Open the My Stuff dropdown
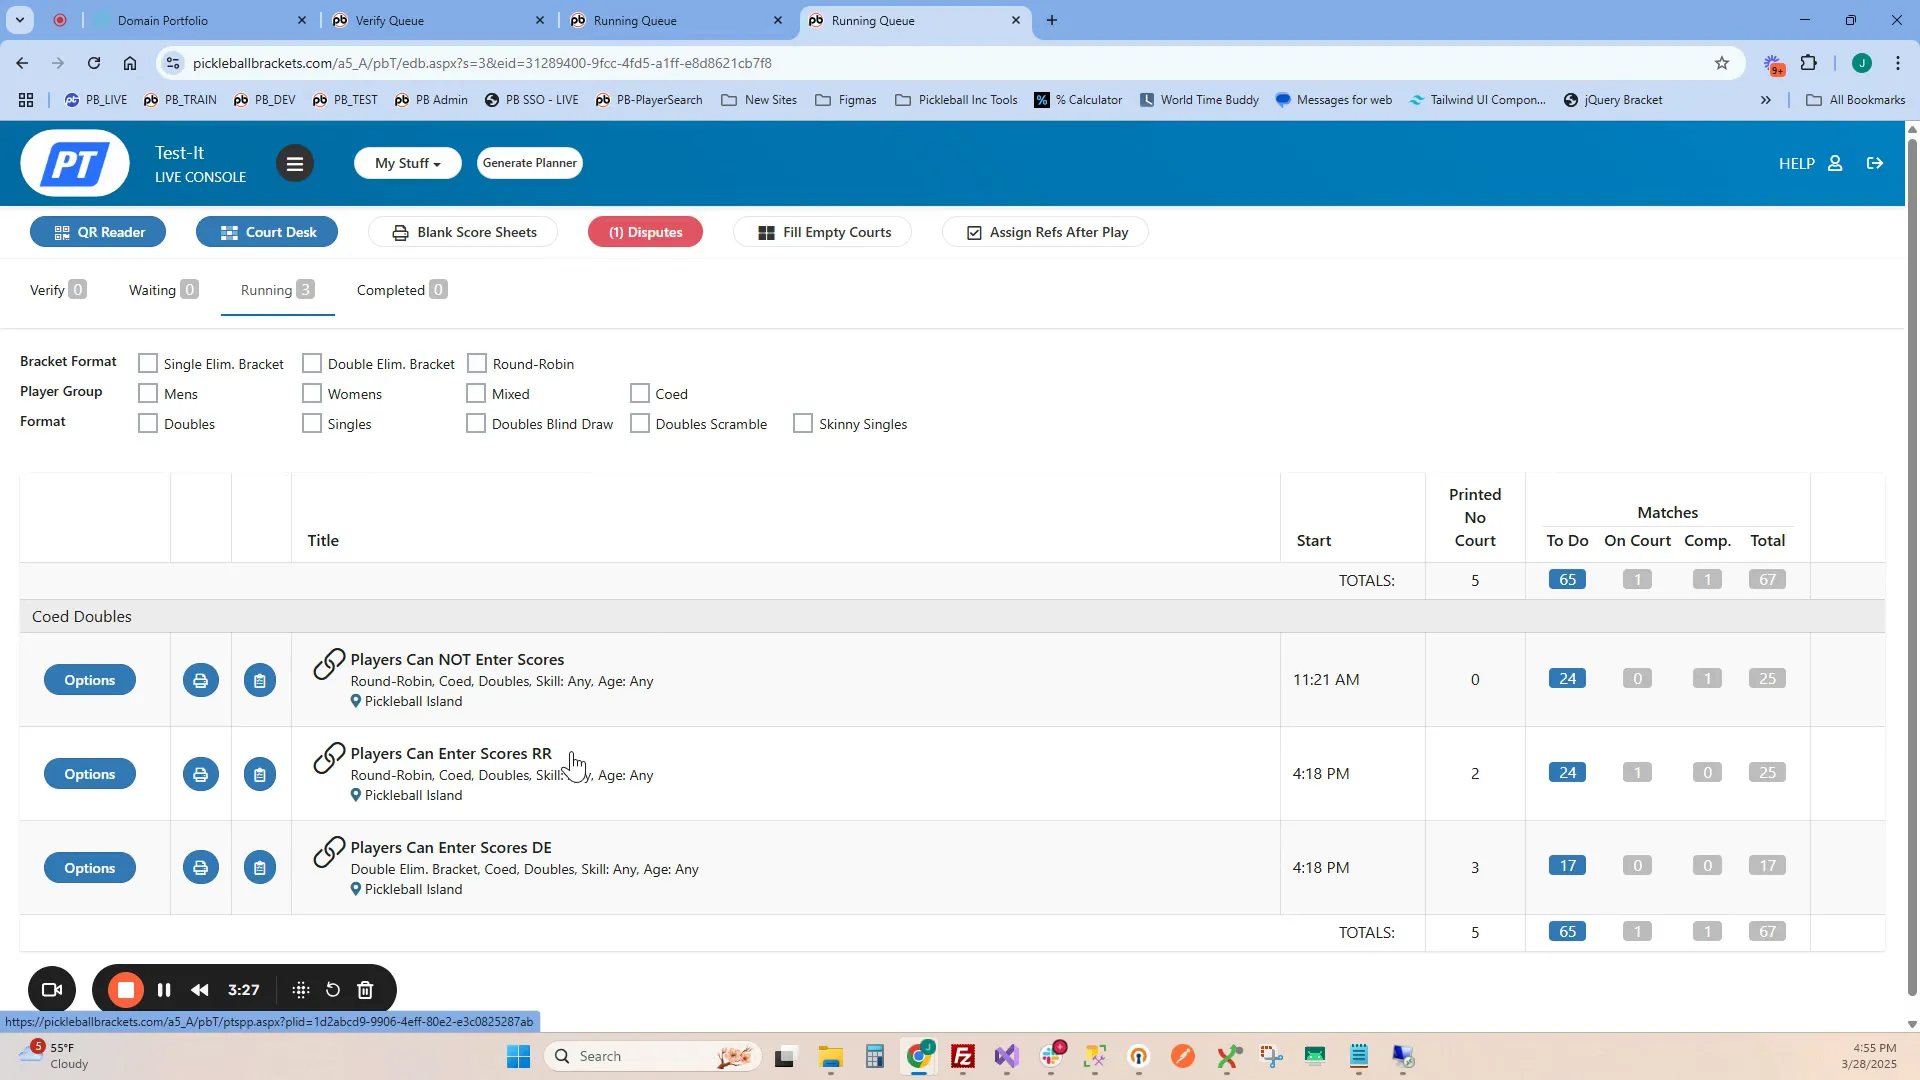The image size is (1920, 1080). pyautogui.click(x=407, y=164)
